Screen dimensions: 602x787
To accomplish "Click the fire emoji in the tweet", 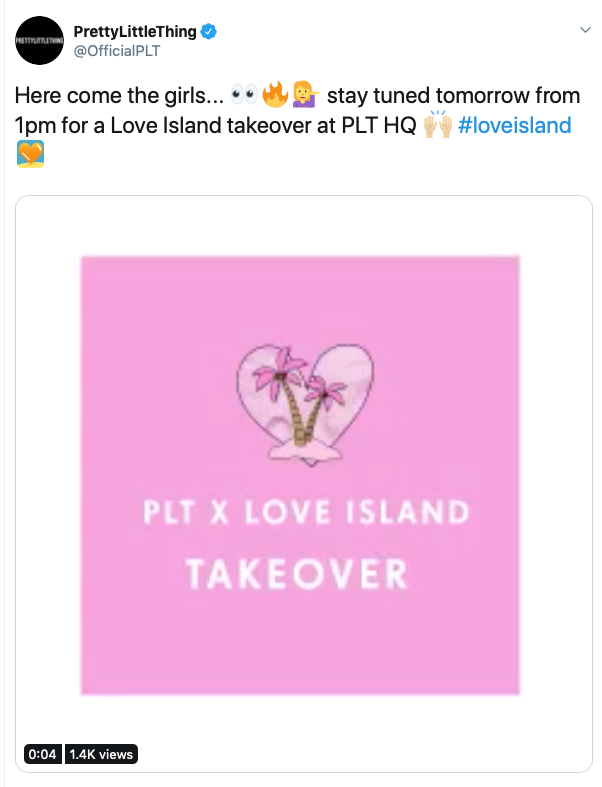I will click(x=275, y=95).
